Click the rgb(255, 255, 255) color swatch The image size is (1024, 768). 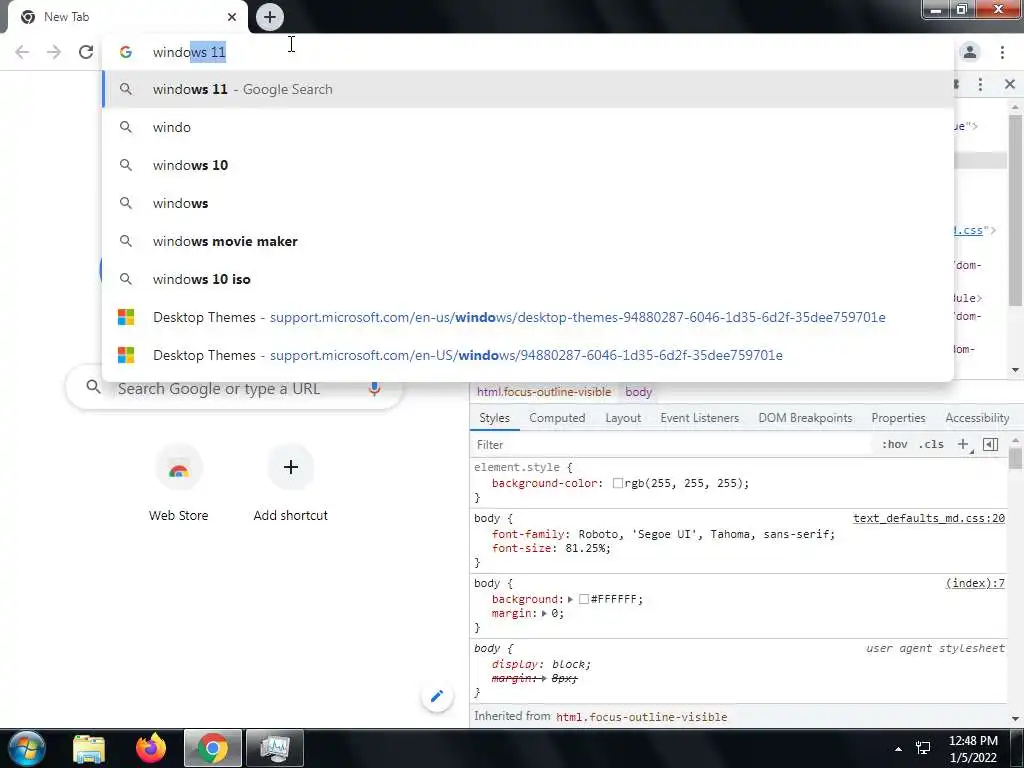pos(617,484)
